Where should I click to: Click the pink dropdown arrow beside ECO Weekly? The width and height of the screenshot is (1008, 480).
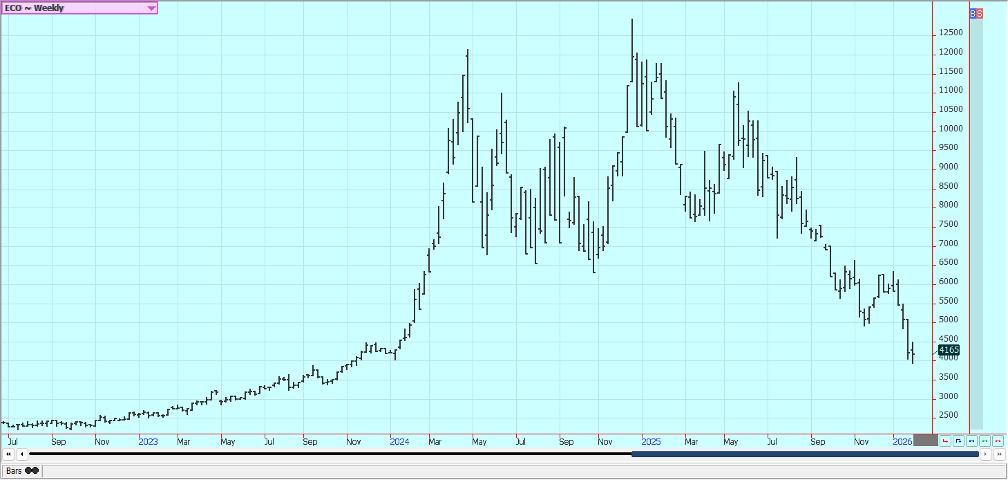pos(151,8)
